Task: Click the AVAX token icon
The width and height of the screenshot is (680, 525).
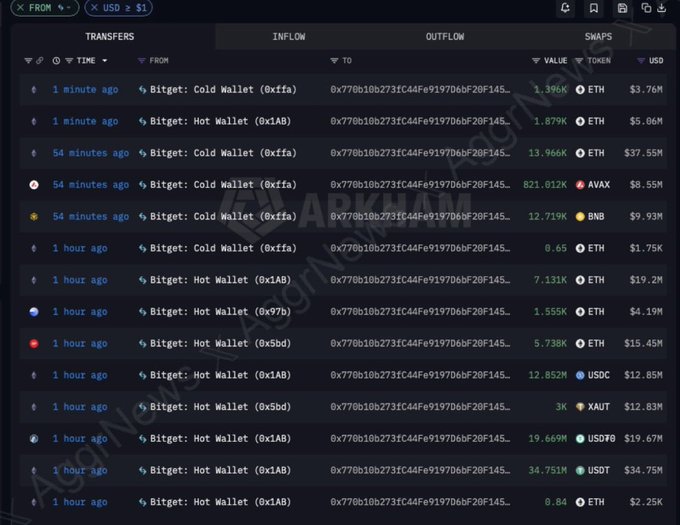Action: pos(580,185)
